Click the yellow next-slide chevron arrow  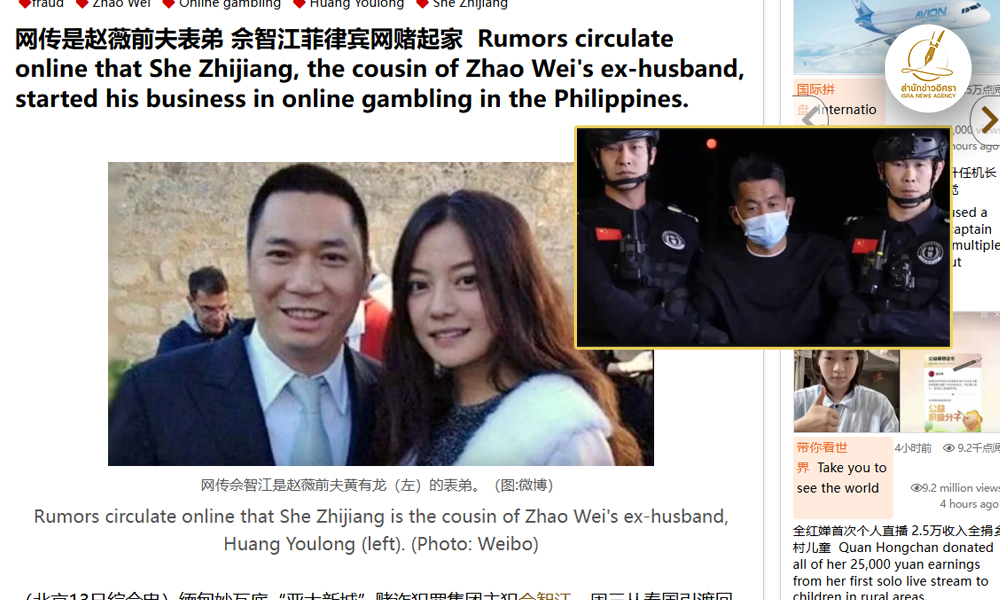pos(988,119)
